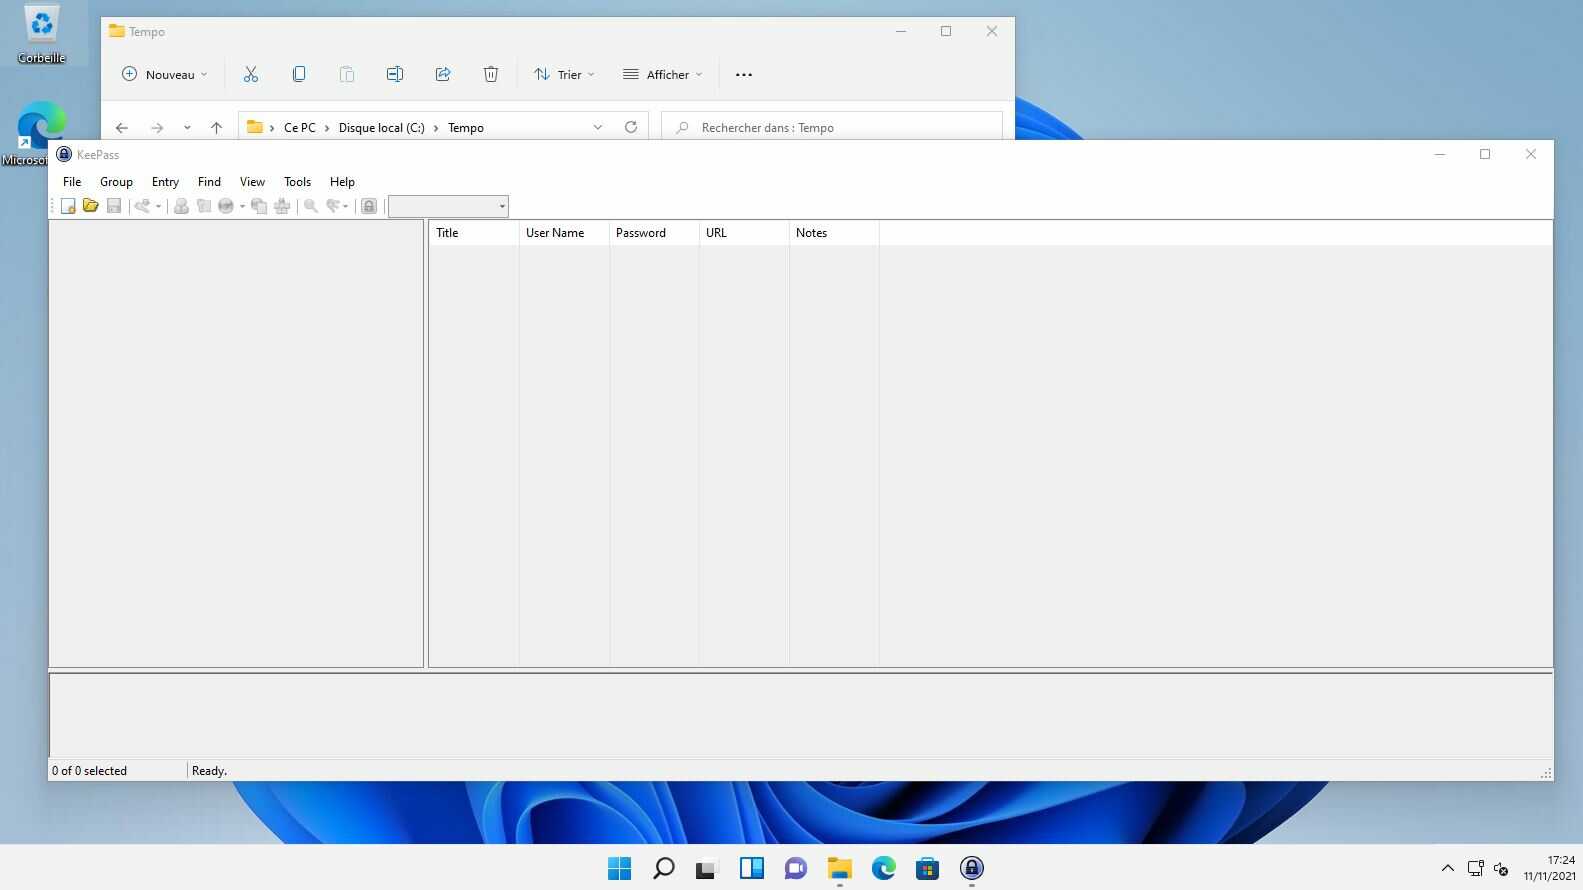Navigate to Ce PC in breadcrumb
Image resolution: width=1583 pixels, height=890 pixels.
coord(300,128)
